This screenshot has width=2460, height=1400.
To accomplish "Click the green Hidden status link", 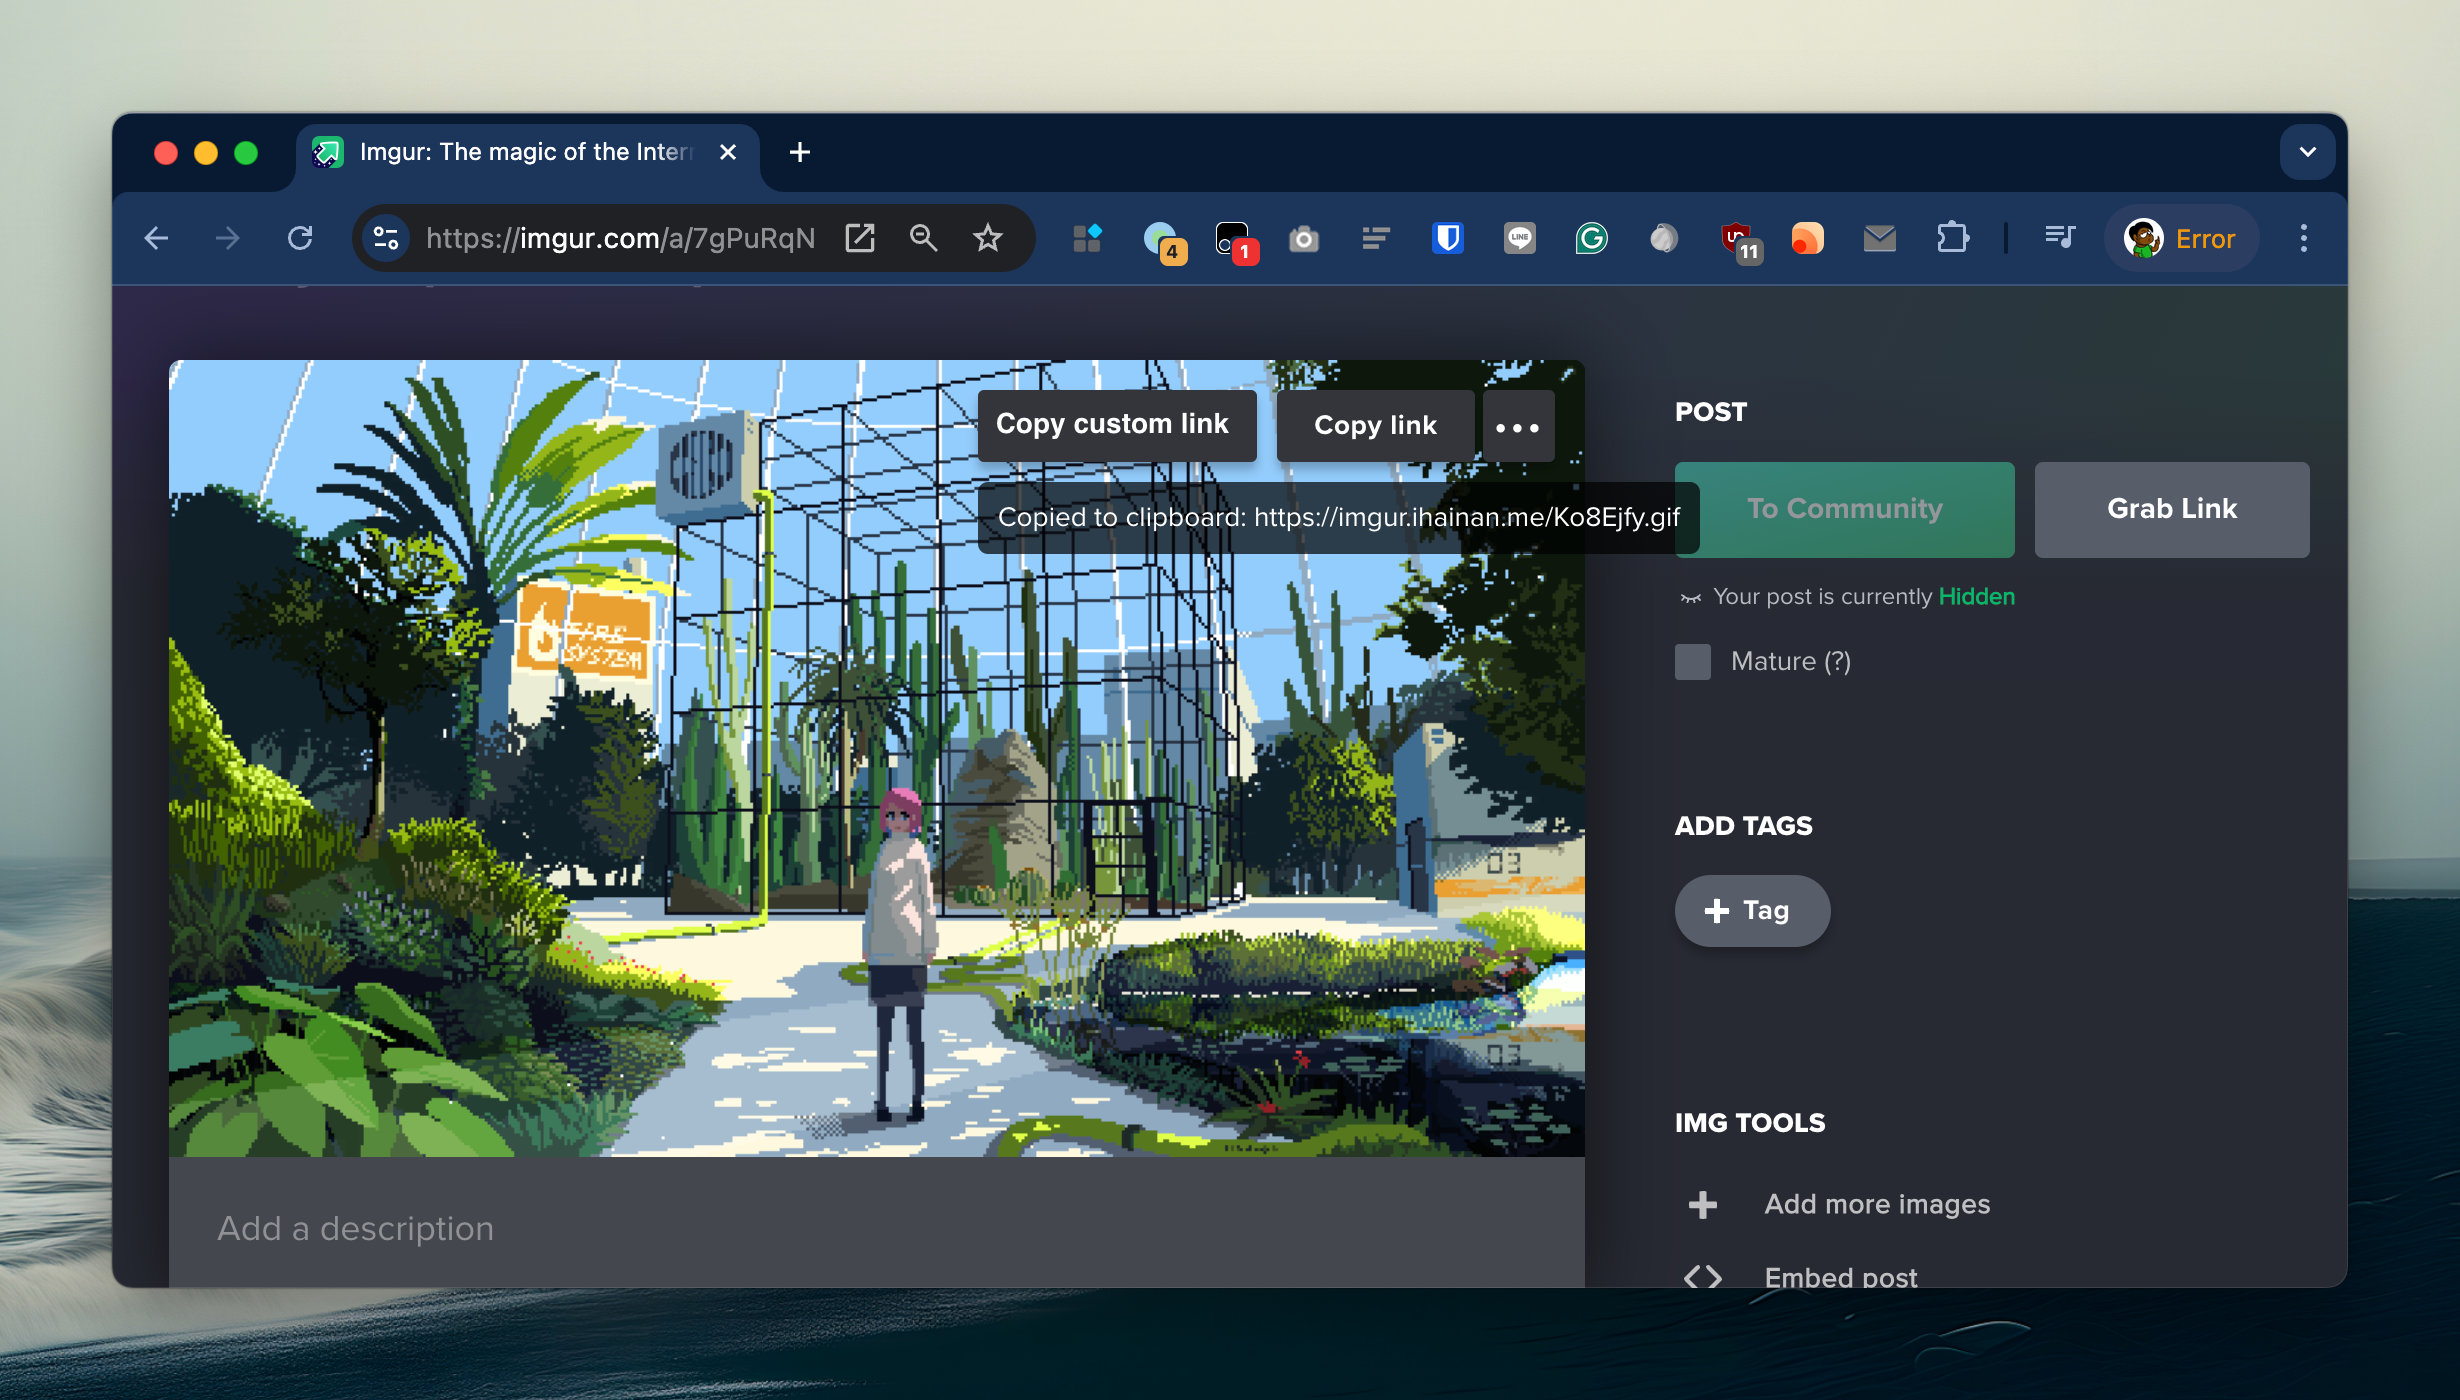I will [x=1976, y=596].
